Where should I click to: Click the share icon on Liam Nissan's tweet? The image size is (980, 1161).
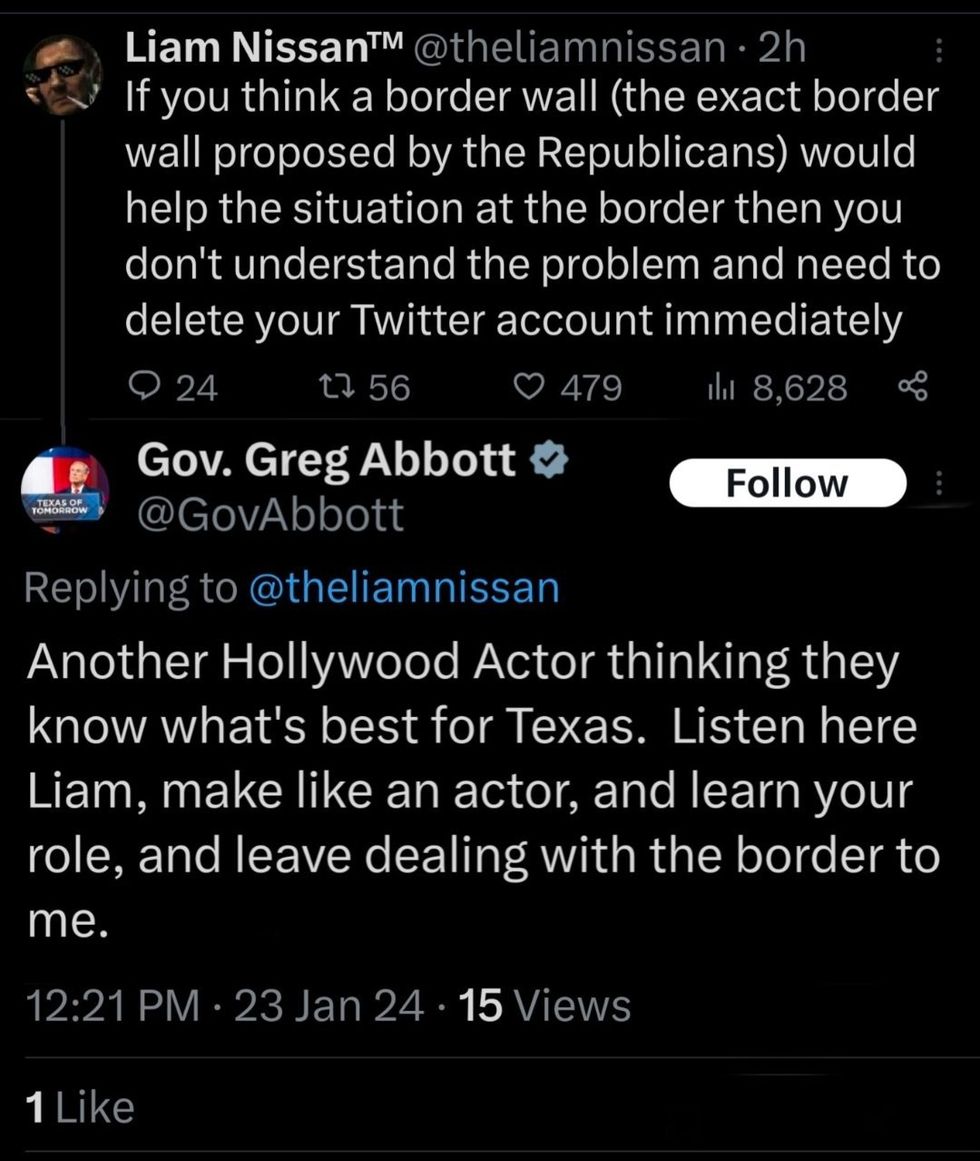911,386
